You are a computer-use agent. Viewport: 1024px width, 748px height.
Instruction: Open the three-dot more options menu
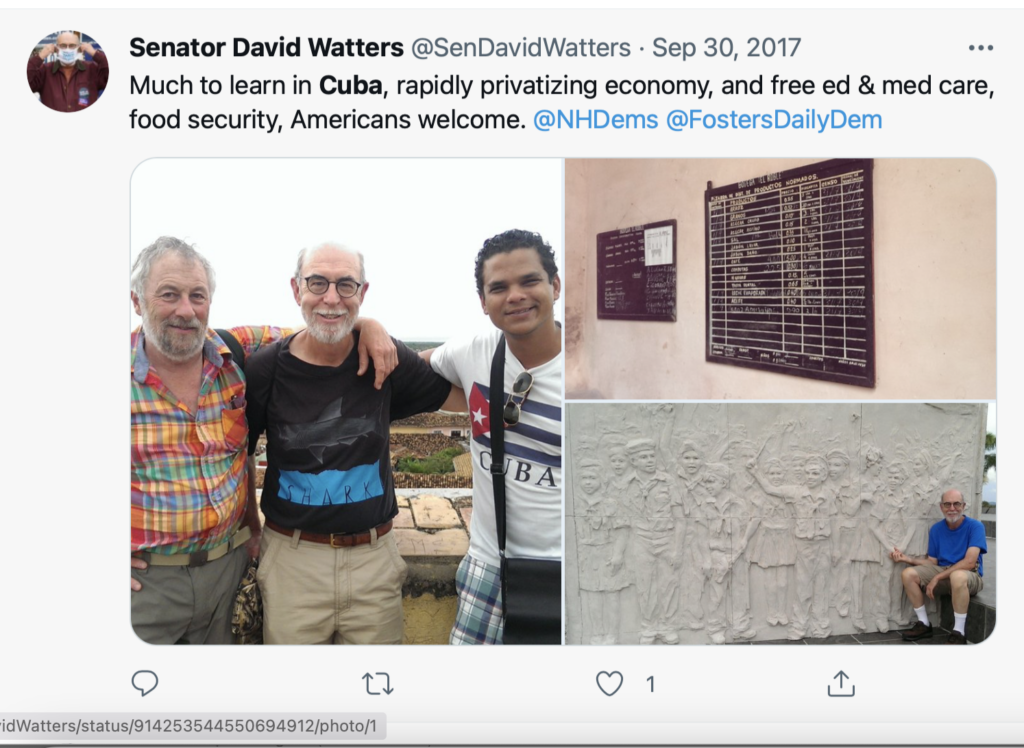(981, 48)
